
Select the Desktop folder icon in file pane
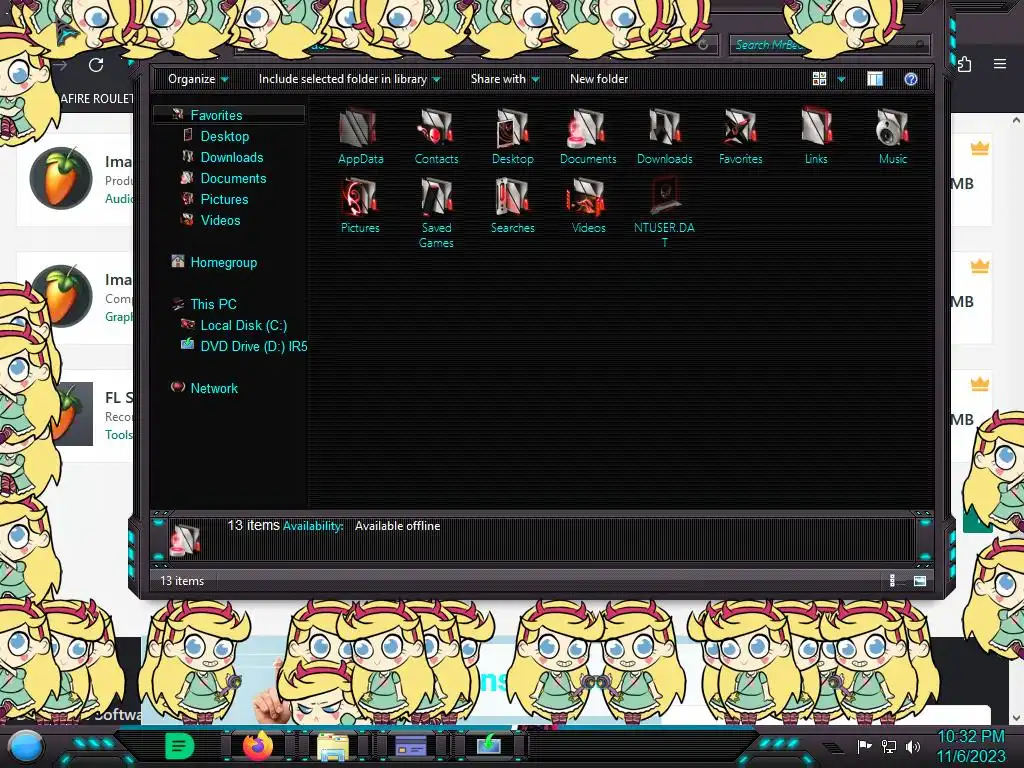coord(513,136)
